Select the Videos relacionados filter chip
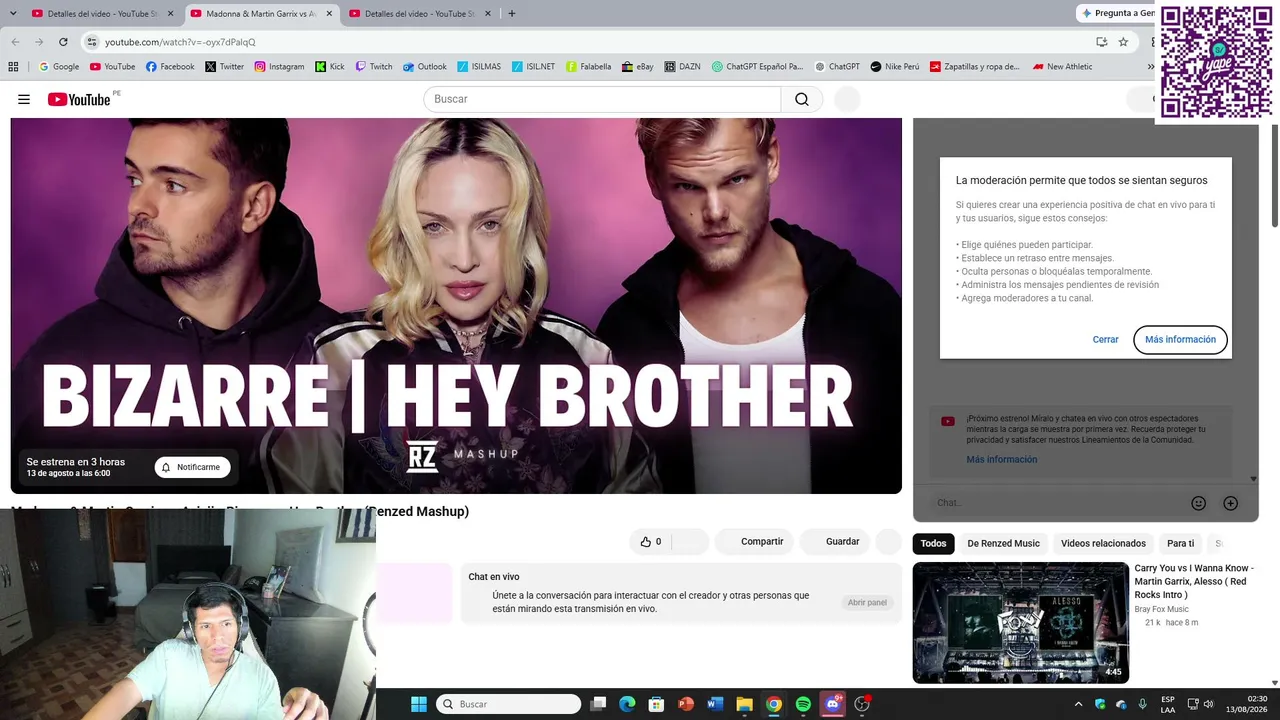This screenshot has height=720, width=1280. click(1103, 543)
